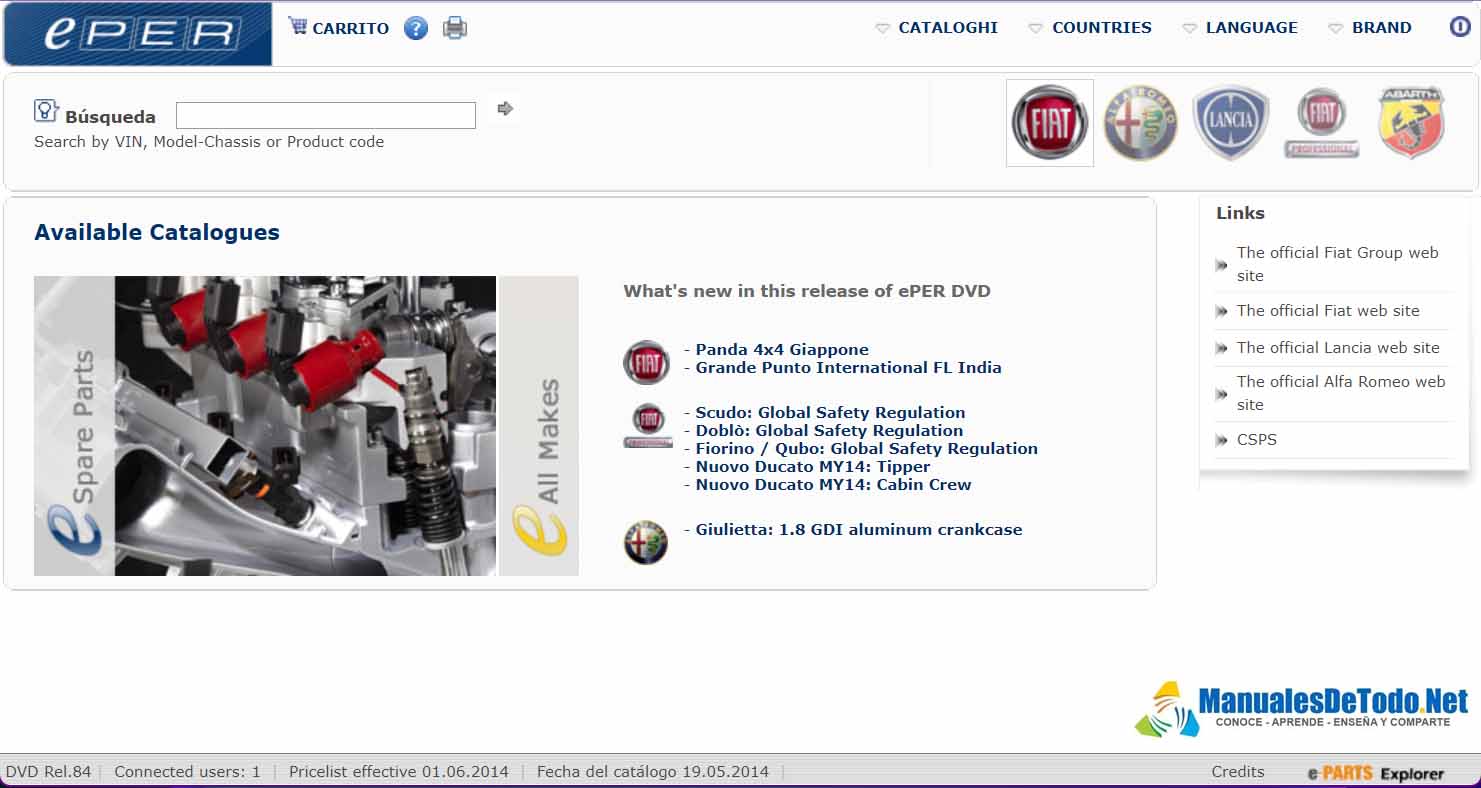This screenshot has width=1481, height=788.
Task: Click Fecha del catálogo 19.05.2014 text
Action: coord(653,772)
